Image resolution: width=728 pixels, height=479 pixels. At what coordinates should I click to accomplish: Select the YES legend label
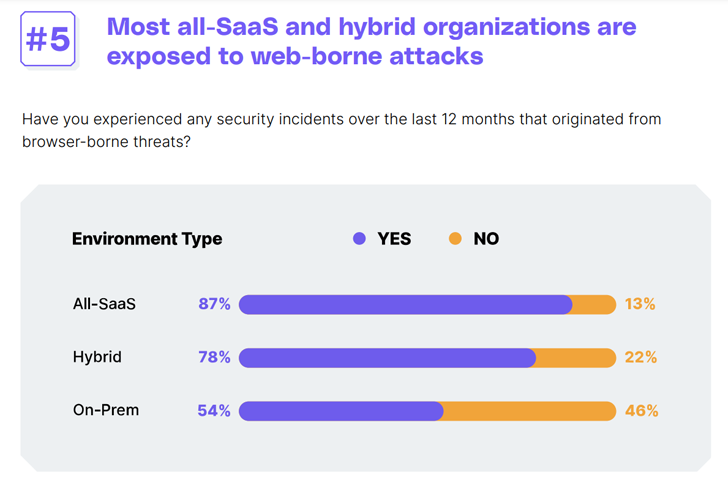pos(394,239)
